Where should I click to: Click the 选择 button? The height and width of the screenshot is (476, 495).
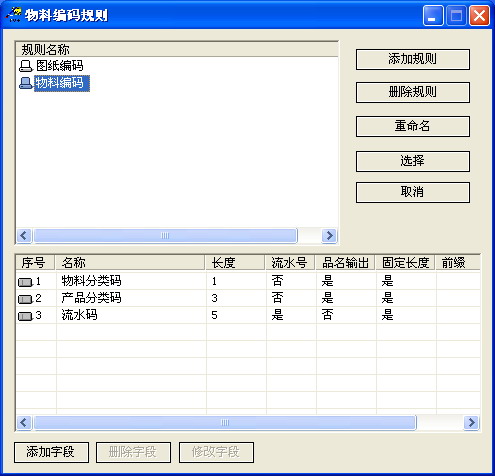pos(413,161)
